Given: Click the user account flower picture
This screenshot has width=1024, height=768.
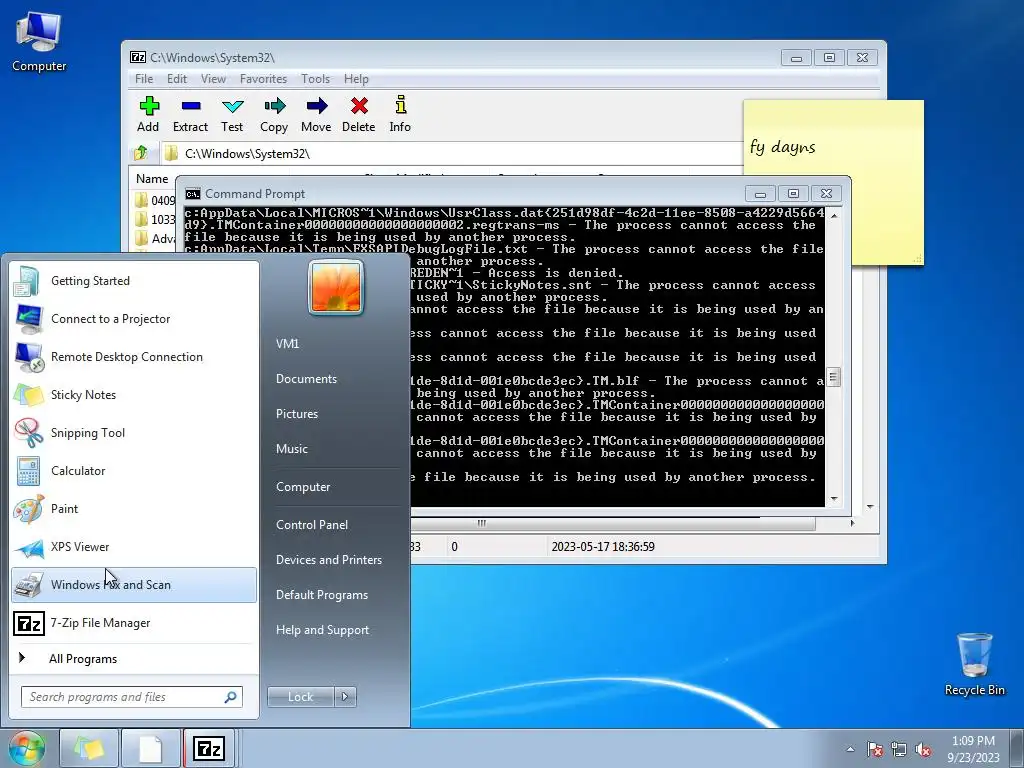Looking at the screenshot, I should [336, 287].
